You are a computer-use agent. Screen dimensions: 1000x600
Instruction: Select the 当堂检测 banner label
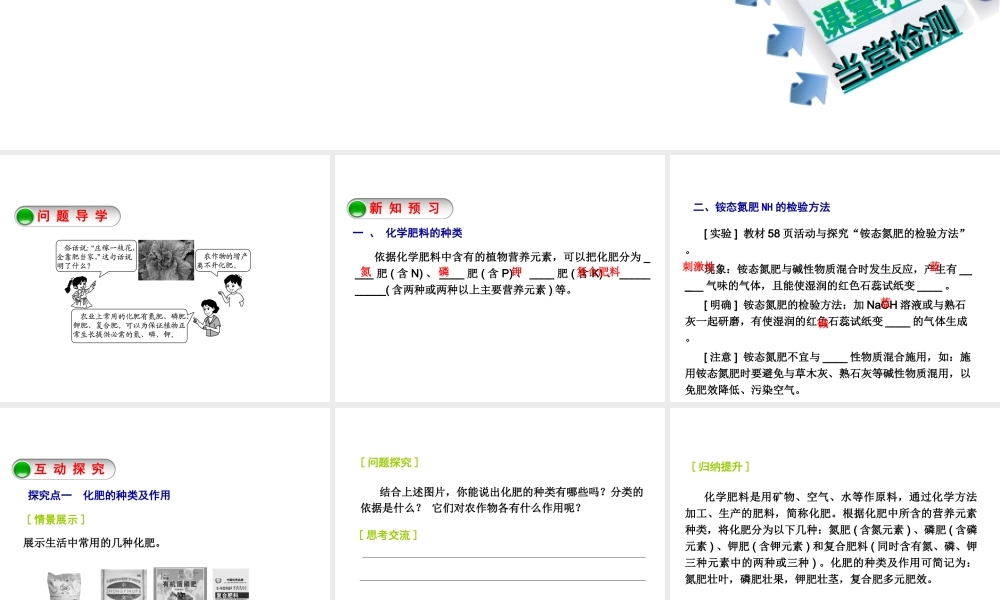point(897,50)
